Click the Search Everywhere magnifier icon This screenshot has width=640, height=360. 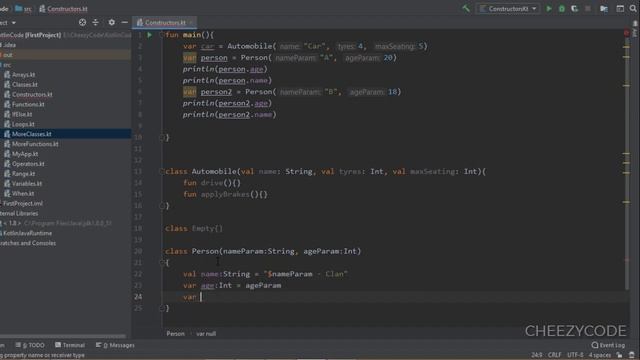click(x=633, y=9)
